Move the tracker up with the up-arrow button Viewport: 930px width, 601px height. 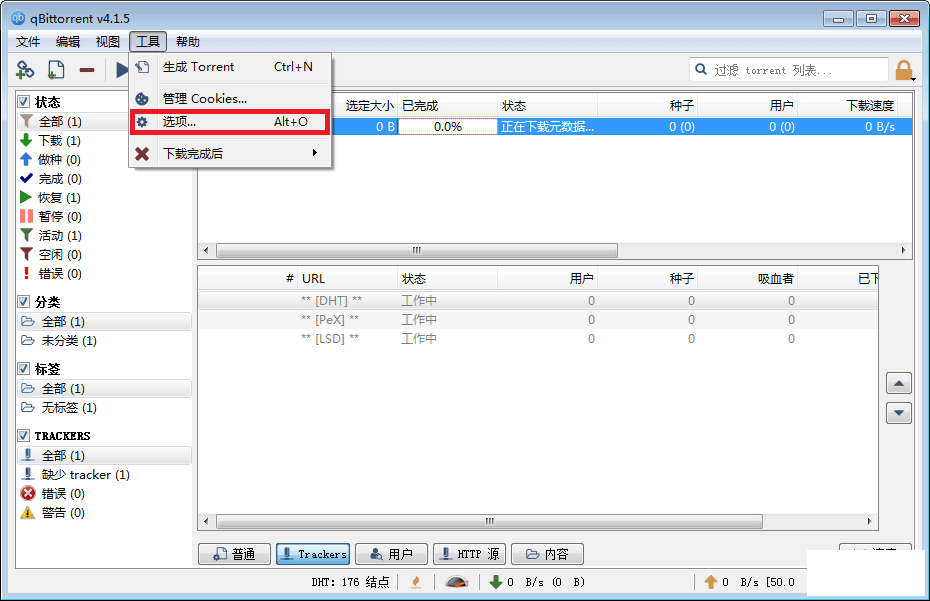coord(899,383)
